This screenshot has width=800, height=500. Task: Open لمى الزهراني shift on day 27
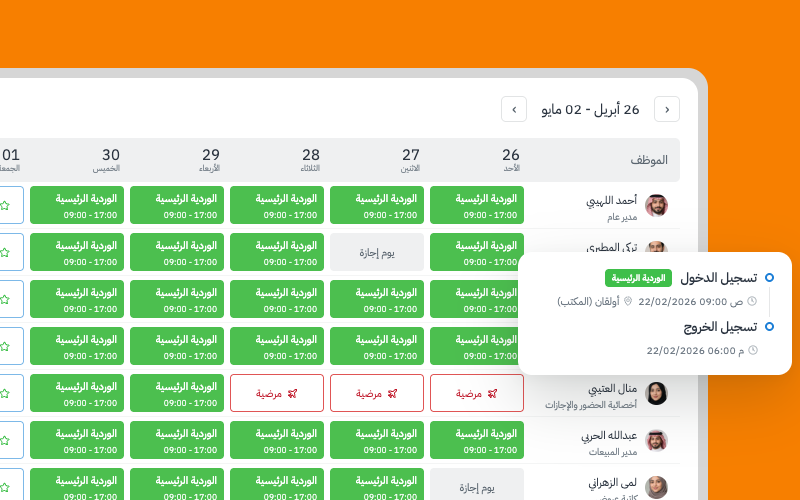[377, 484]
